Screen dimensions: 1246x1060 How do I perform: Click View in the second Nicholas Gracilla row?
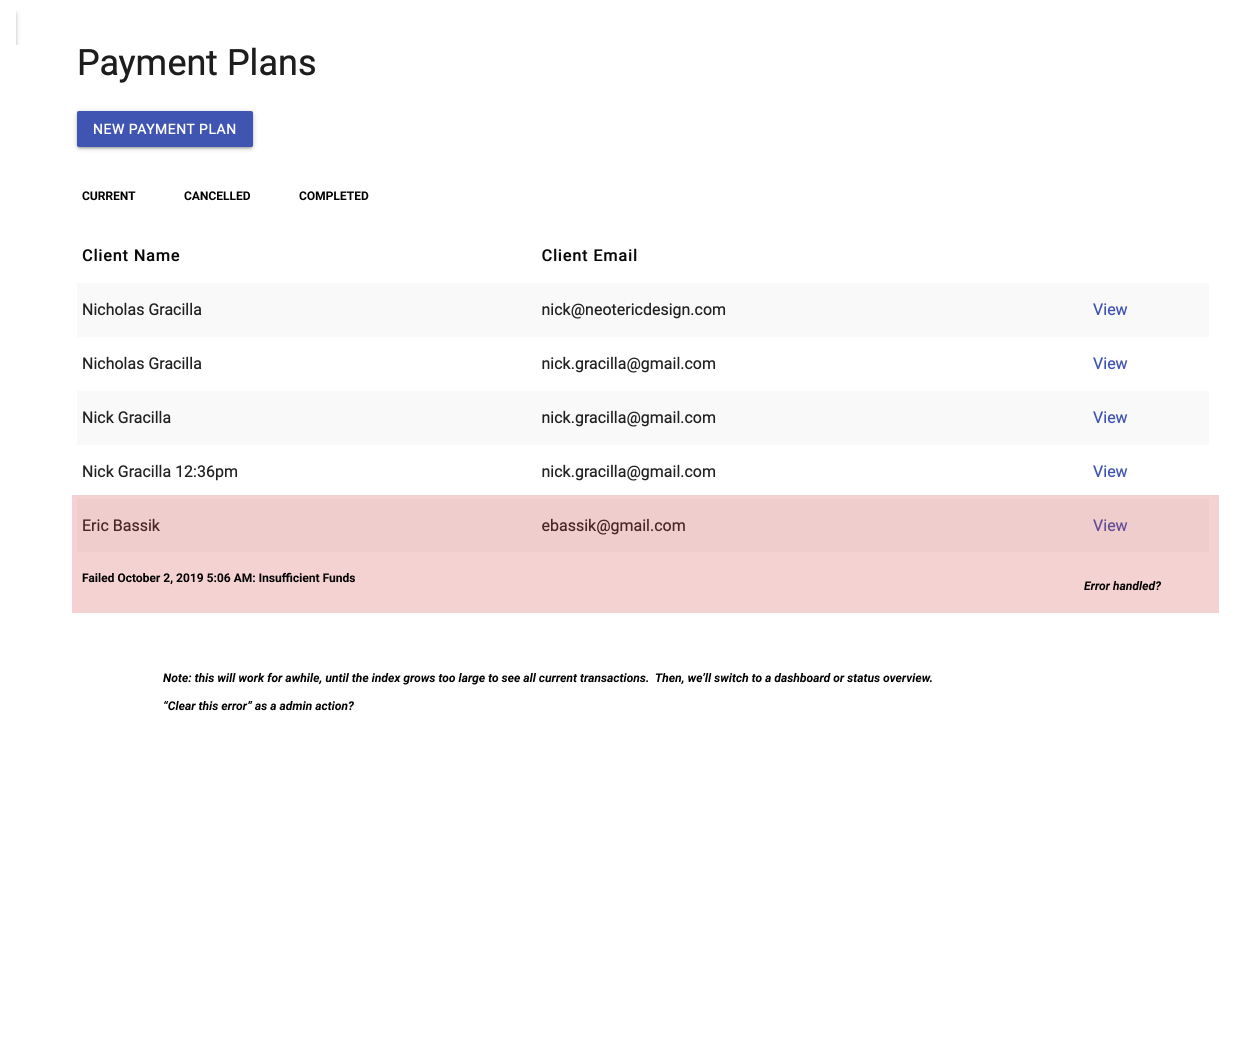pos(1109,364)
